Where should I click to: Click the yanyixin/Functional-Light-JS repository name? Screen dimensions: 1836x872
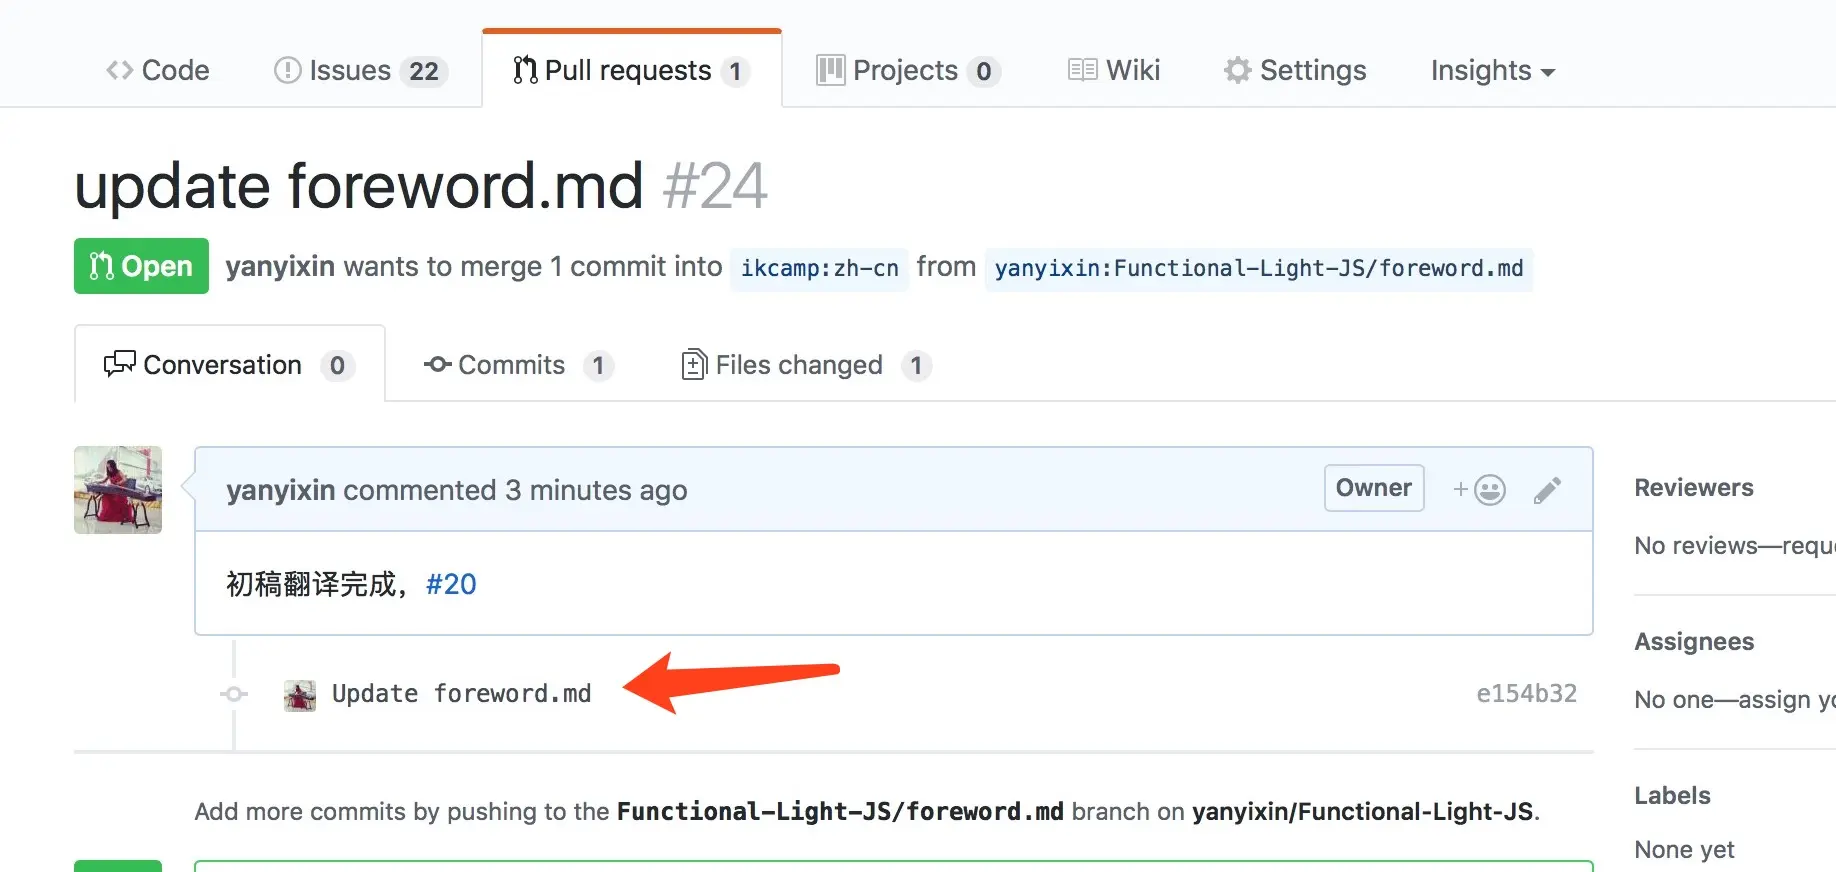click(x=1362, y=811)
